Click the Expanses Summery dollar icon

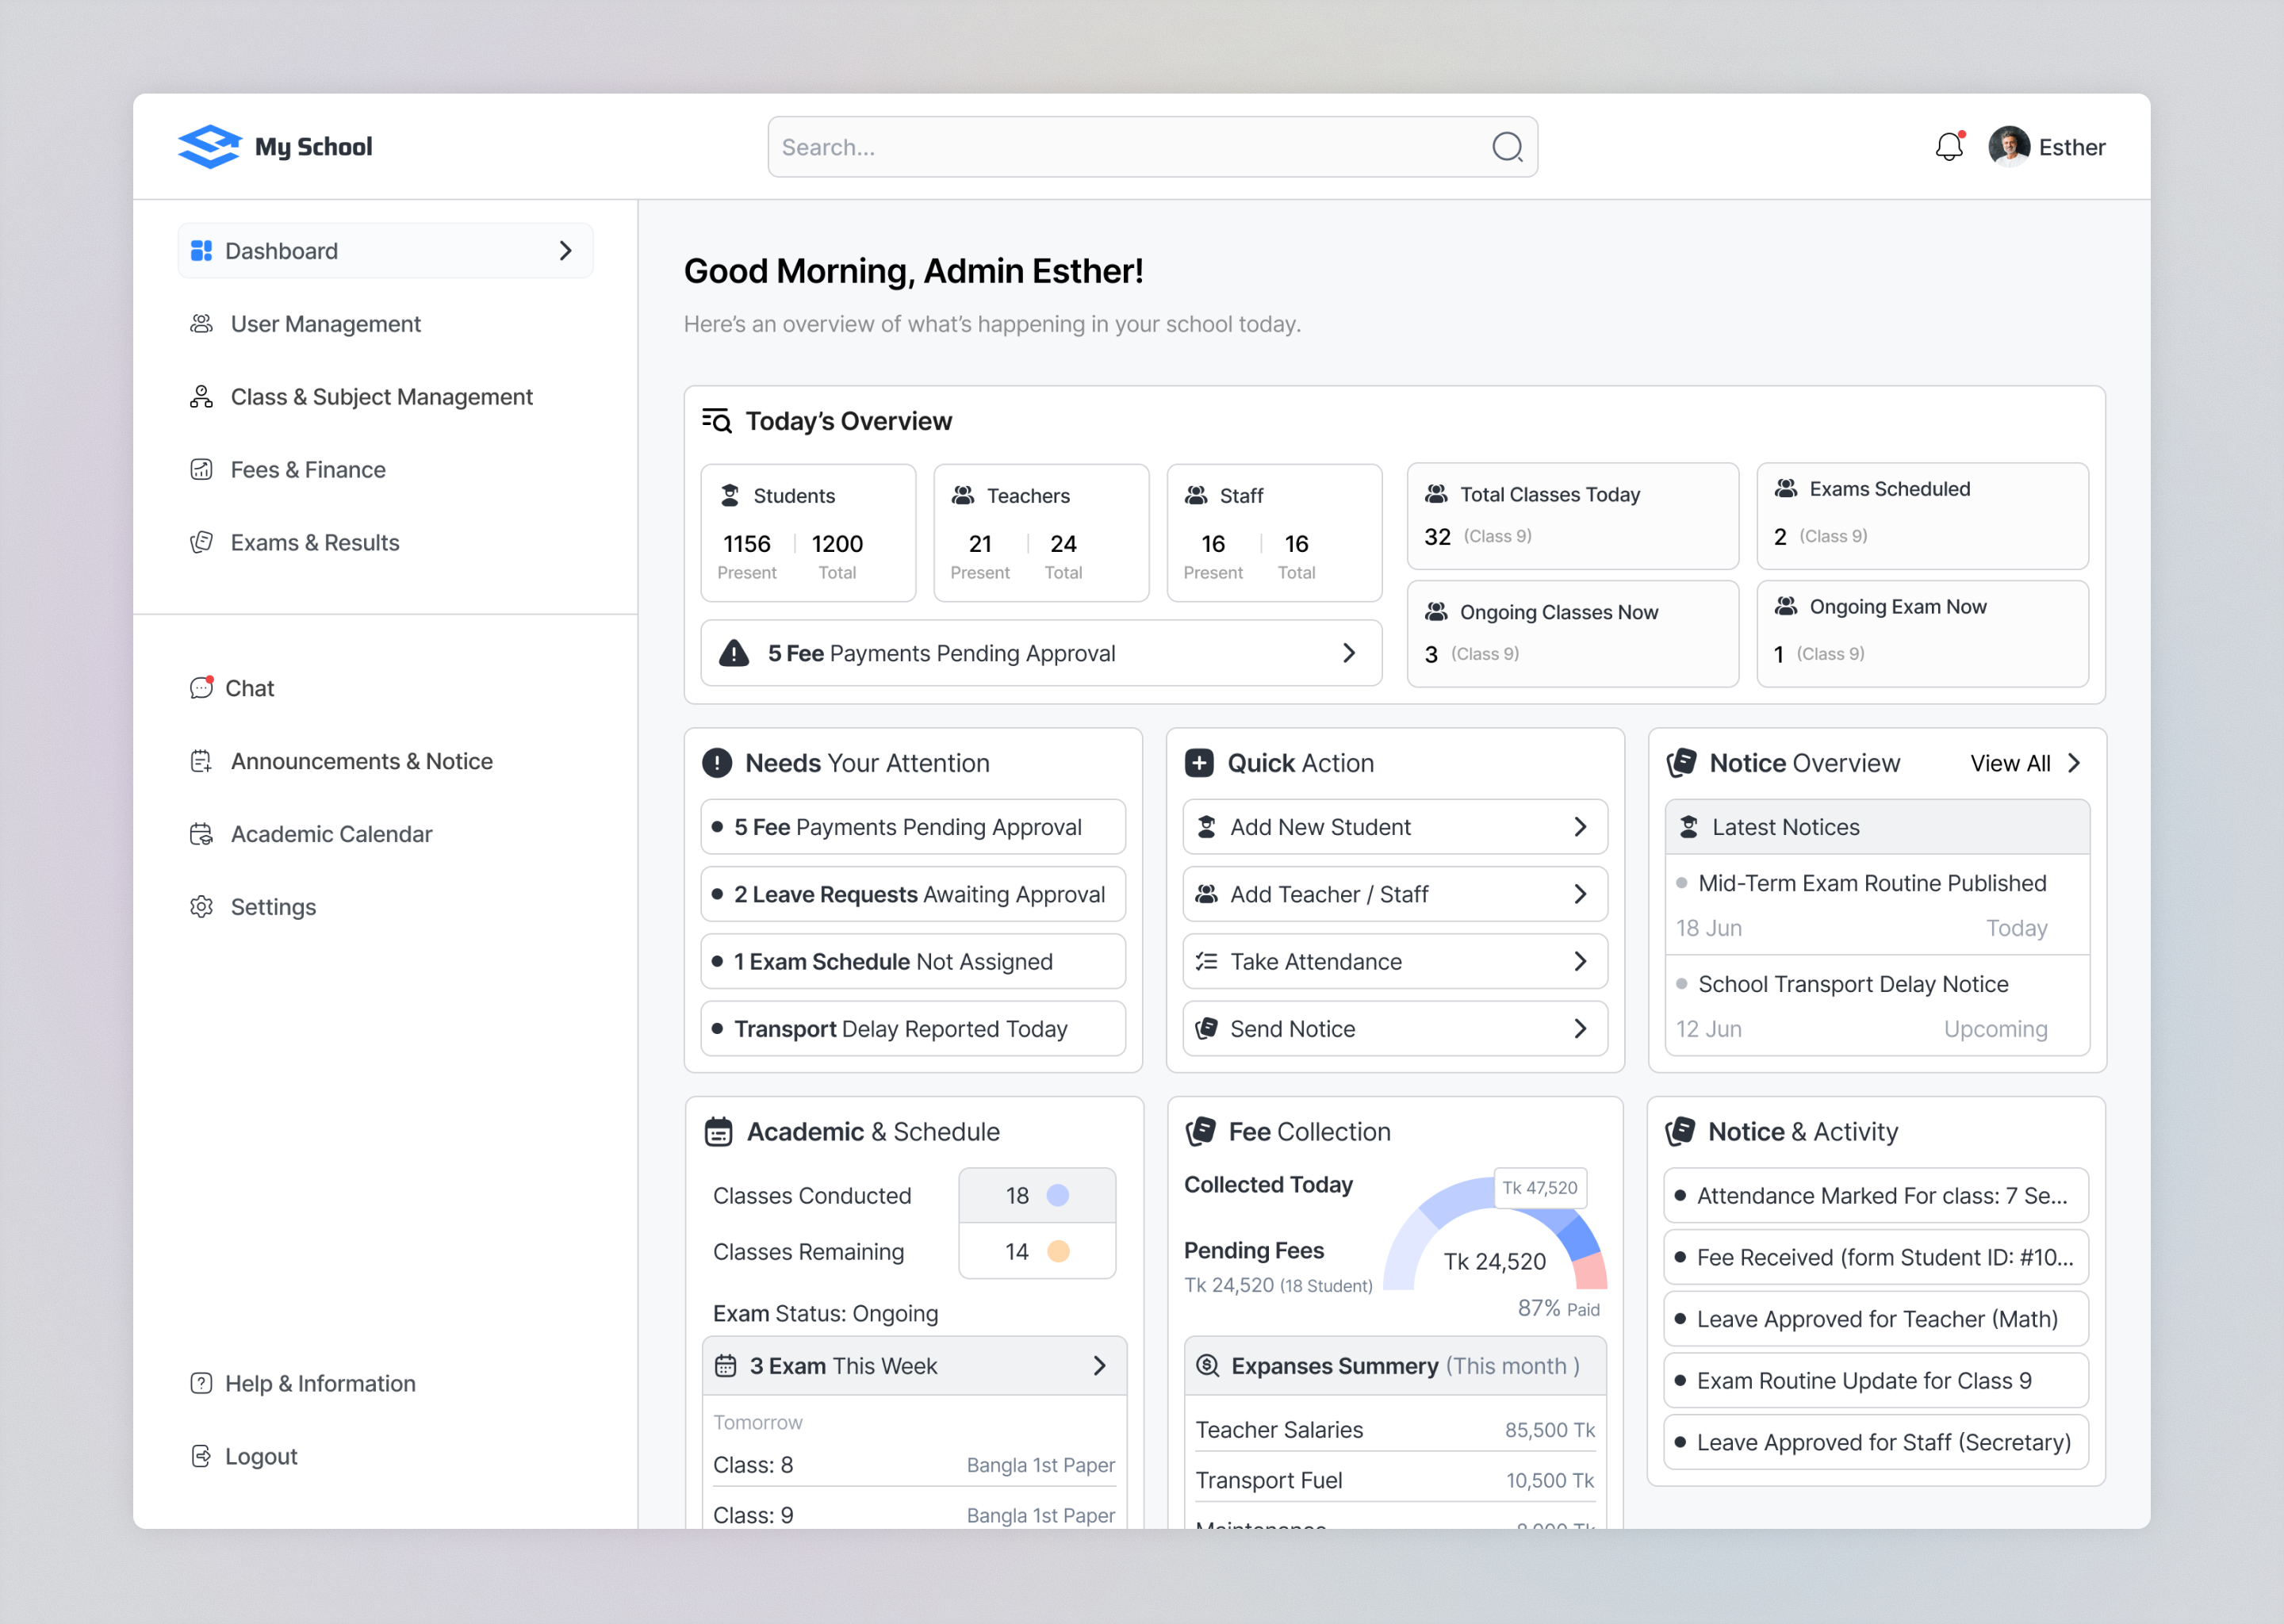(1208, 1366)
